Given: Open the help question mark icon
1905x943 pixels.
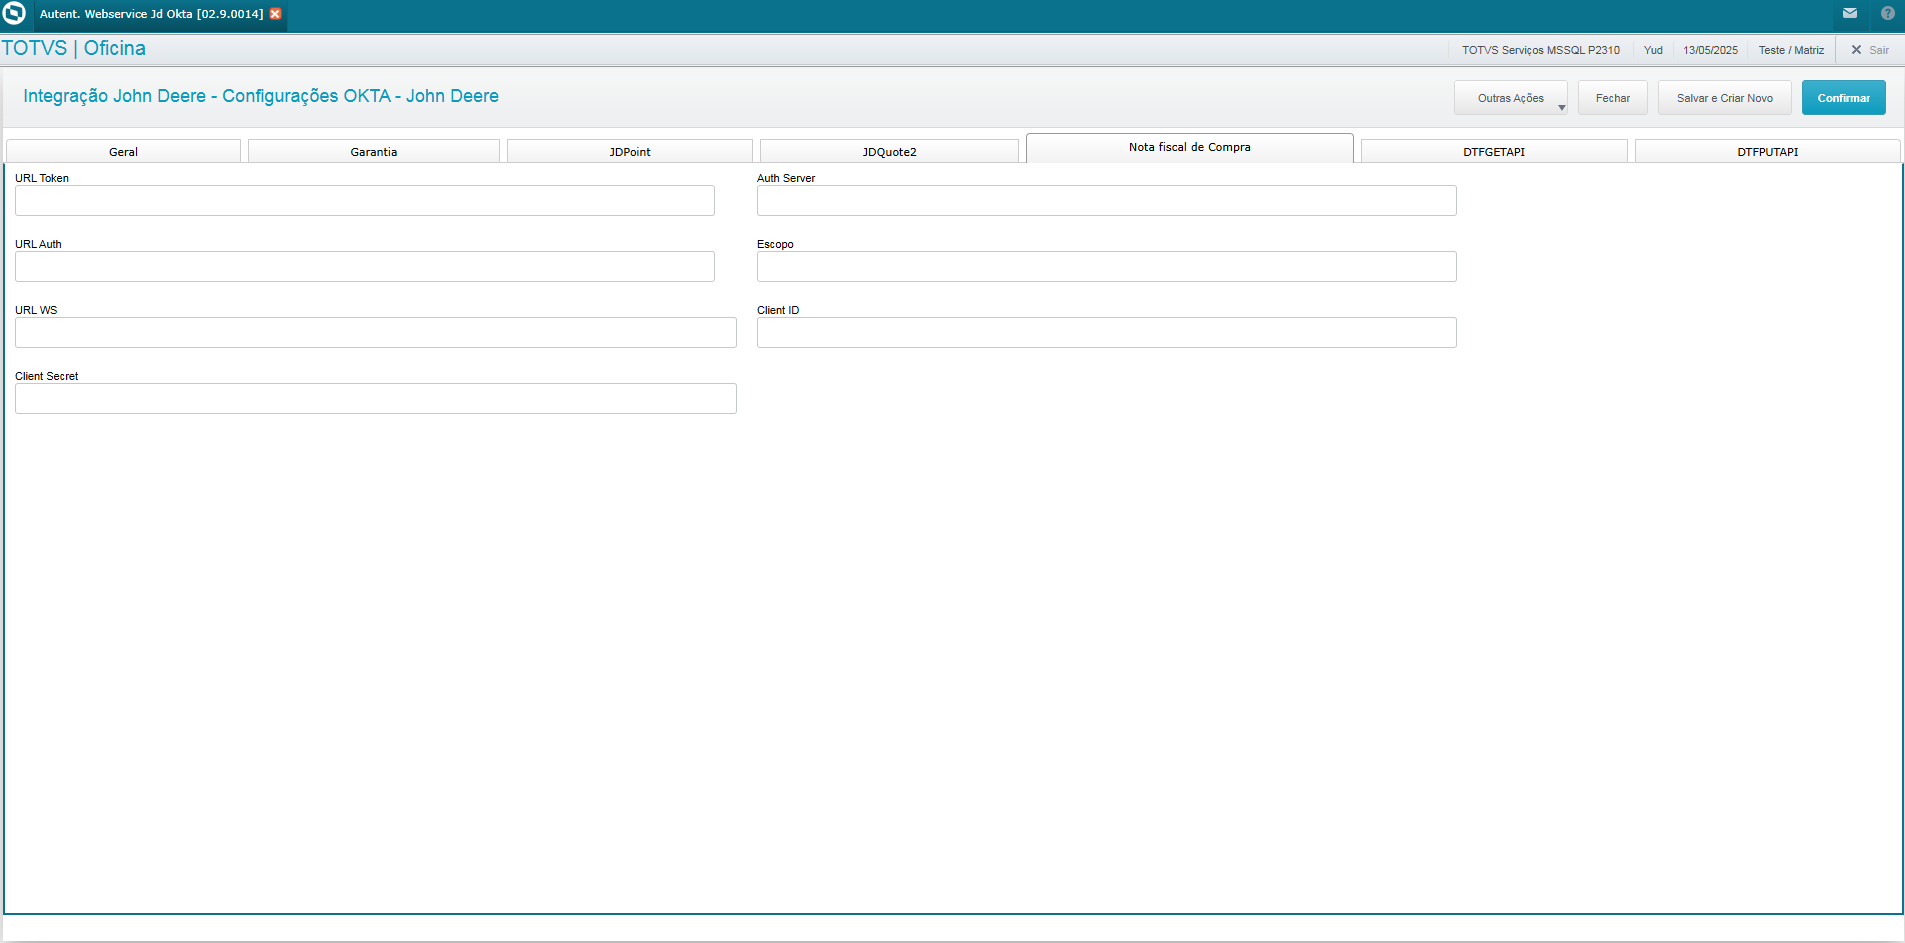Looking at the screenshot, I should click(x=1888, y=14).
